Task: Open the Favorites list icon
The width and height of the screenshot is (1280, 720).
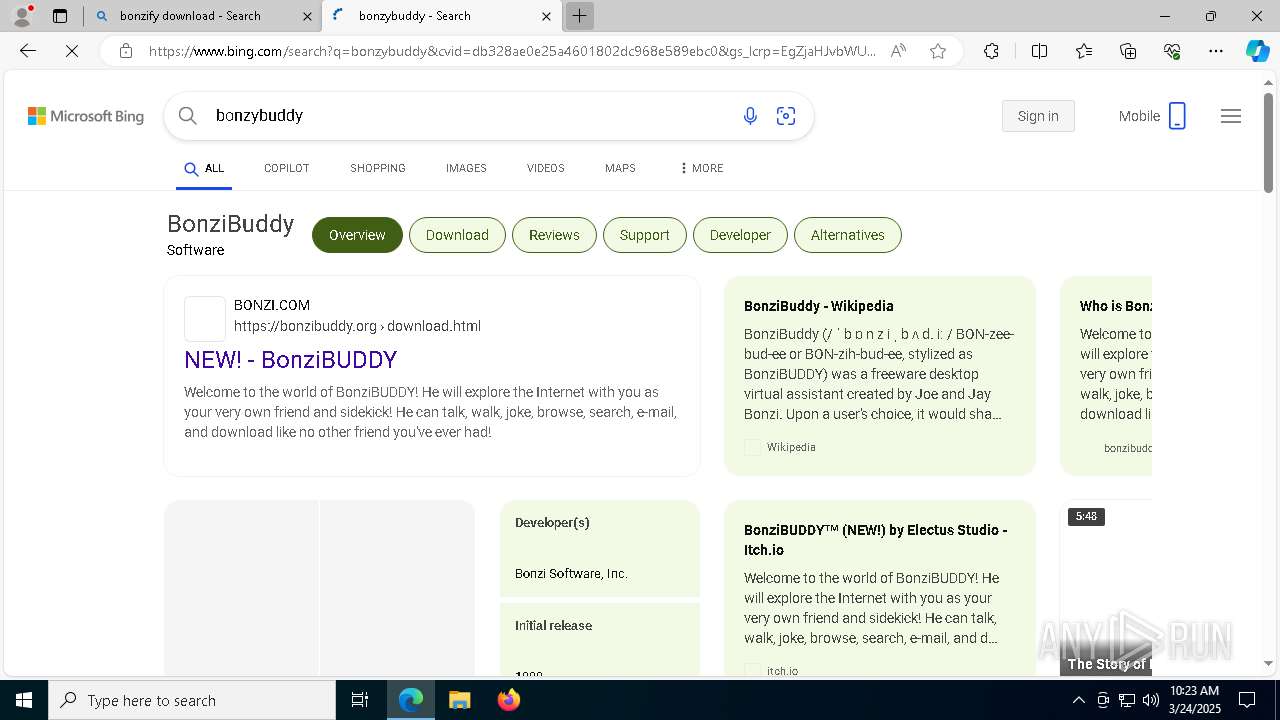Action: tap(1084, 51)
